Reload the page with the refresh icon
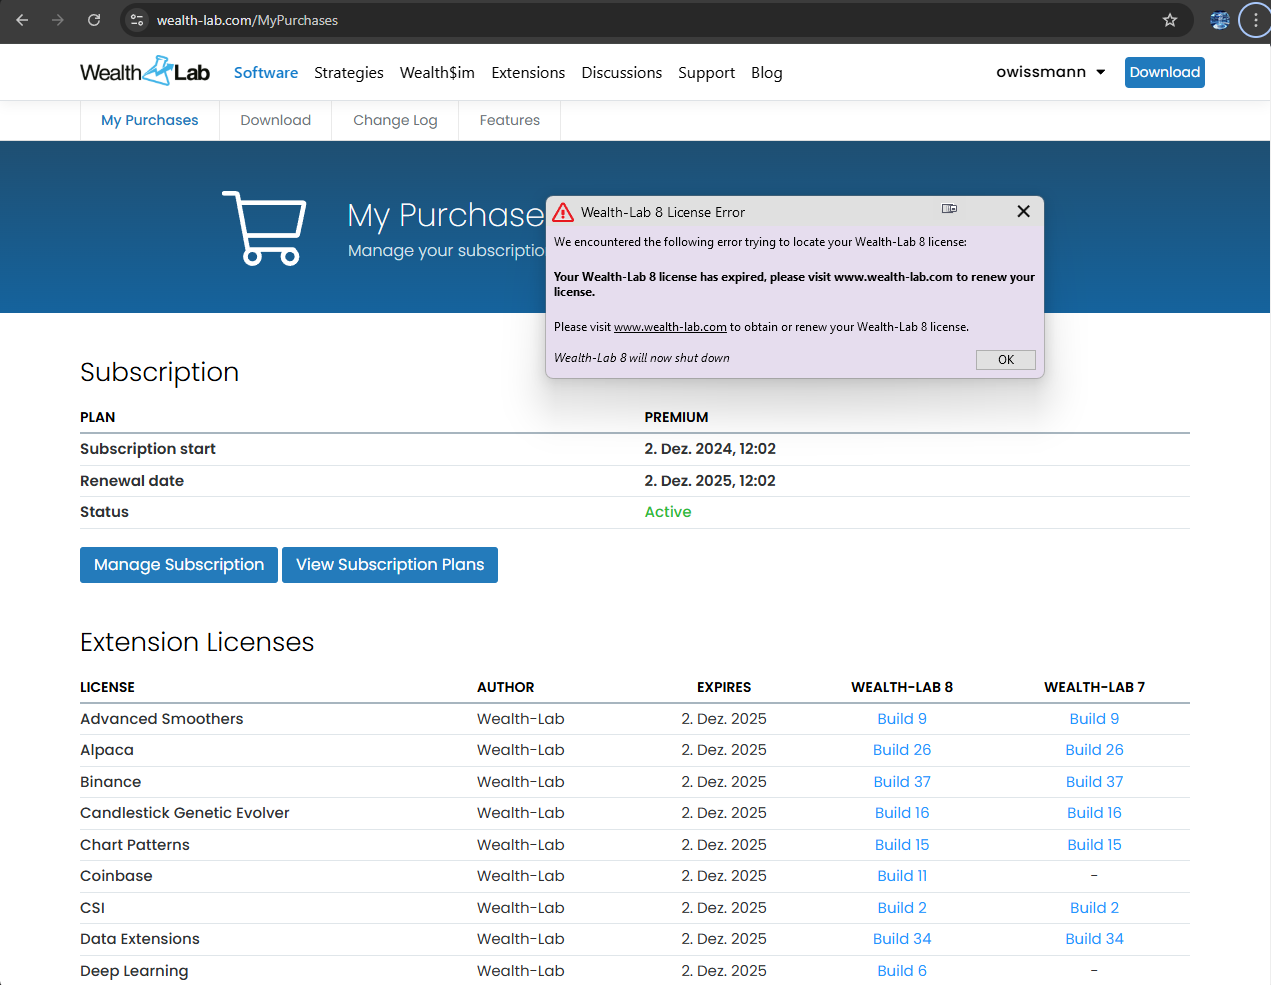The width and height of the screenshot is (1271, 985). 94,20
